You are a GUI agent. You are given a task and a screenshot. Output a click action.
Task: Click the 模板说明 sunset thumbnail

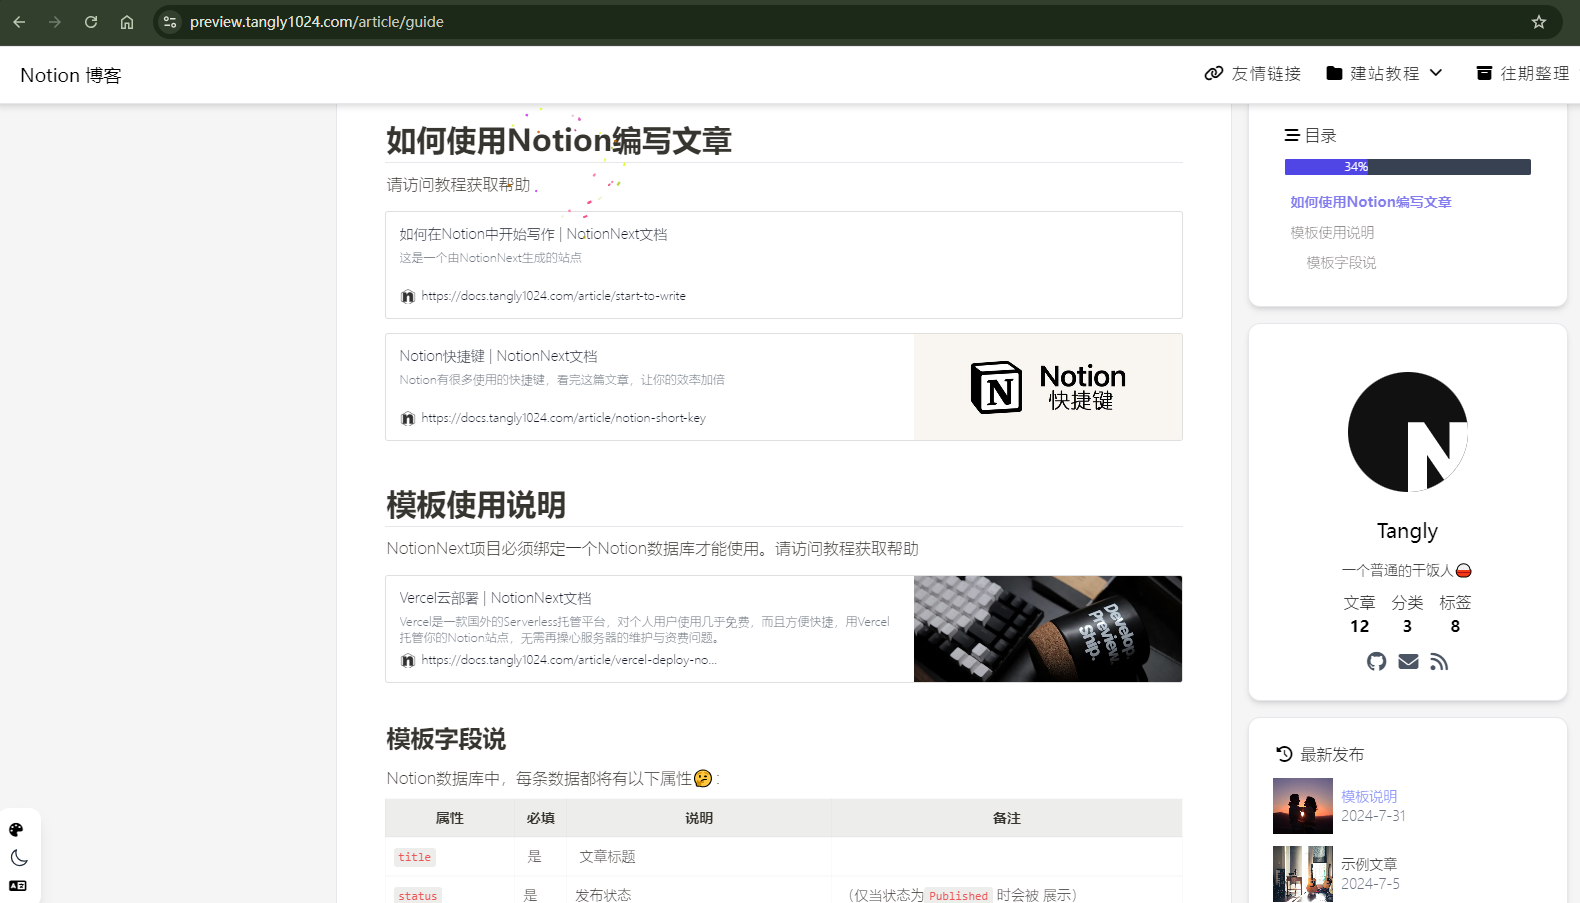[x=1303, y=806]
